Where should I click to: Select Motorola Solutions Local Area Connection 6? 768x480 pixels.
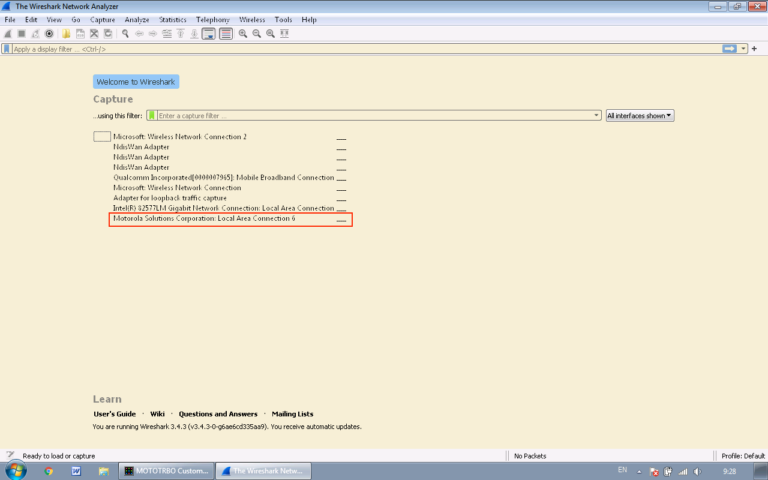(204, 218)
